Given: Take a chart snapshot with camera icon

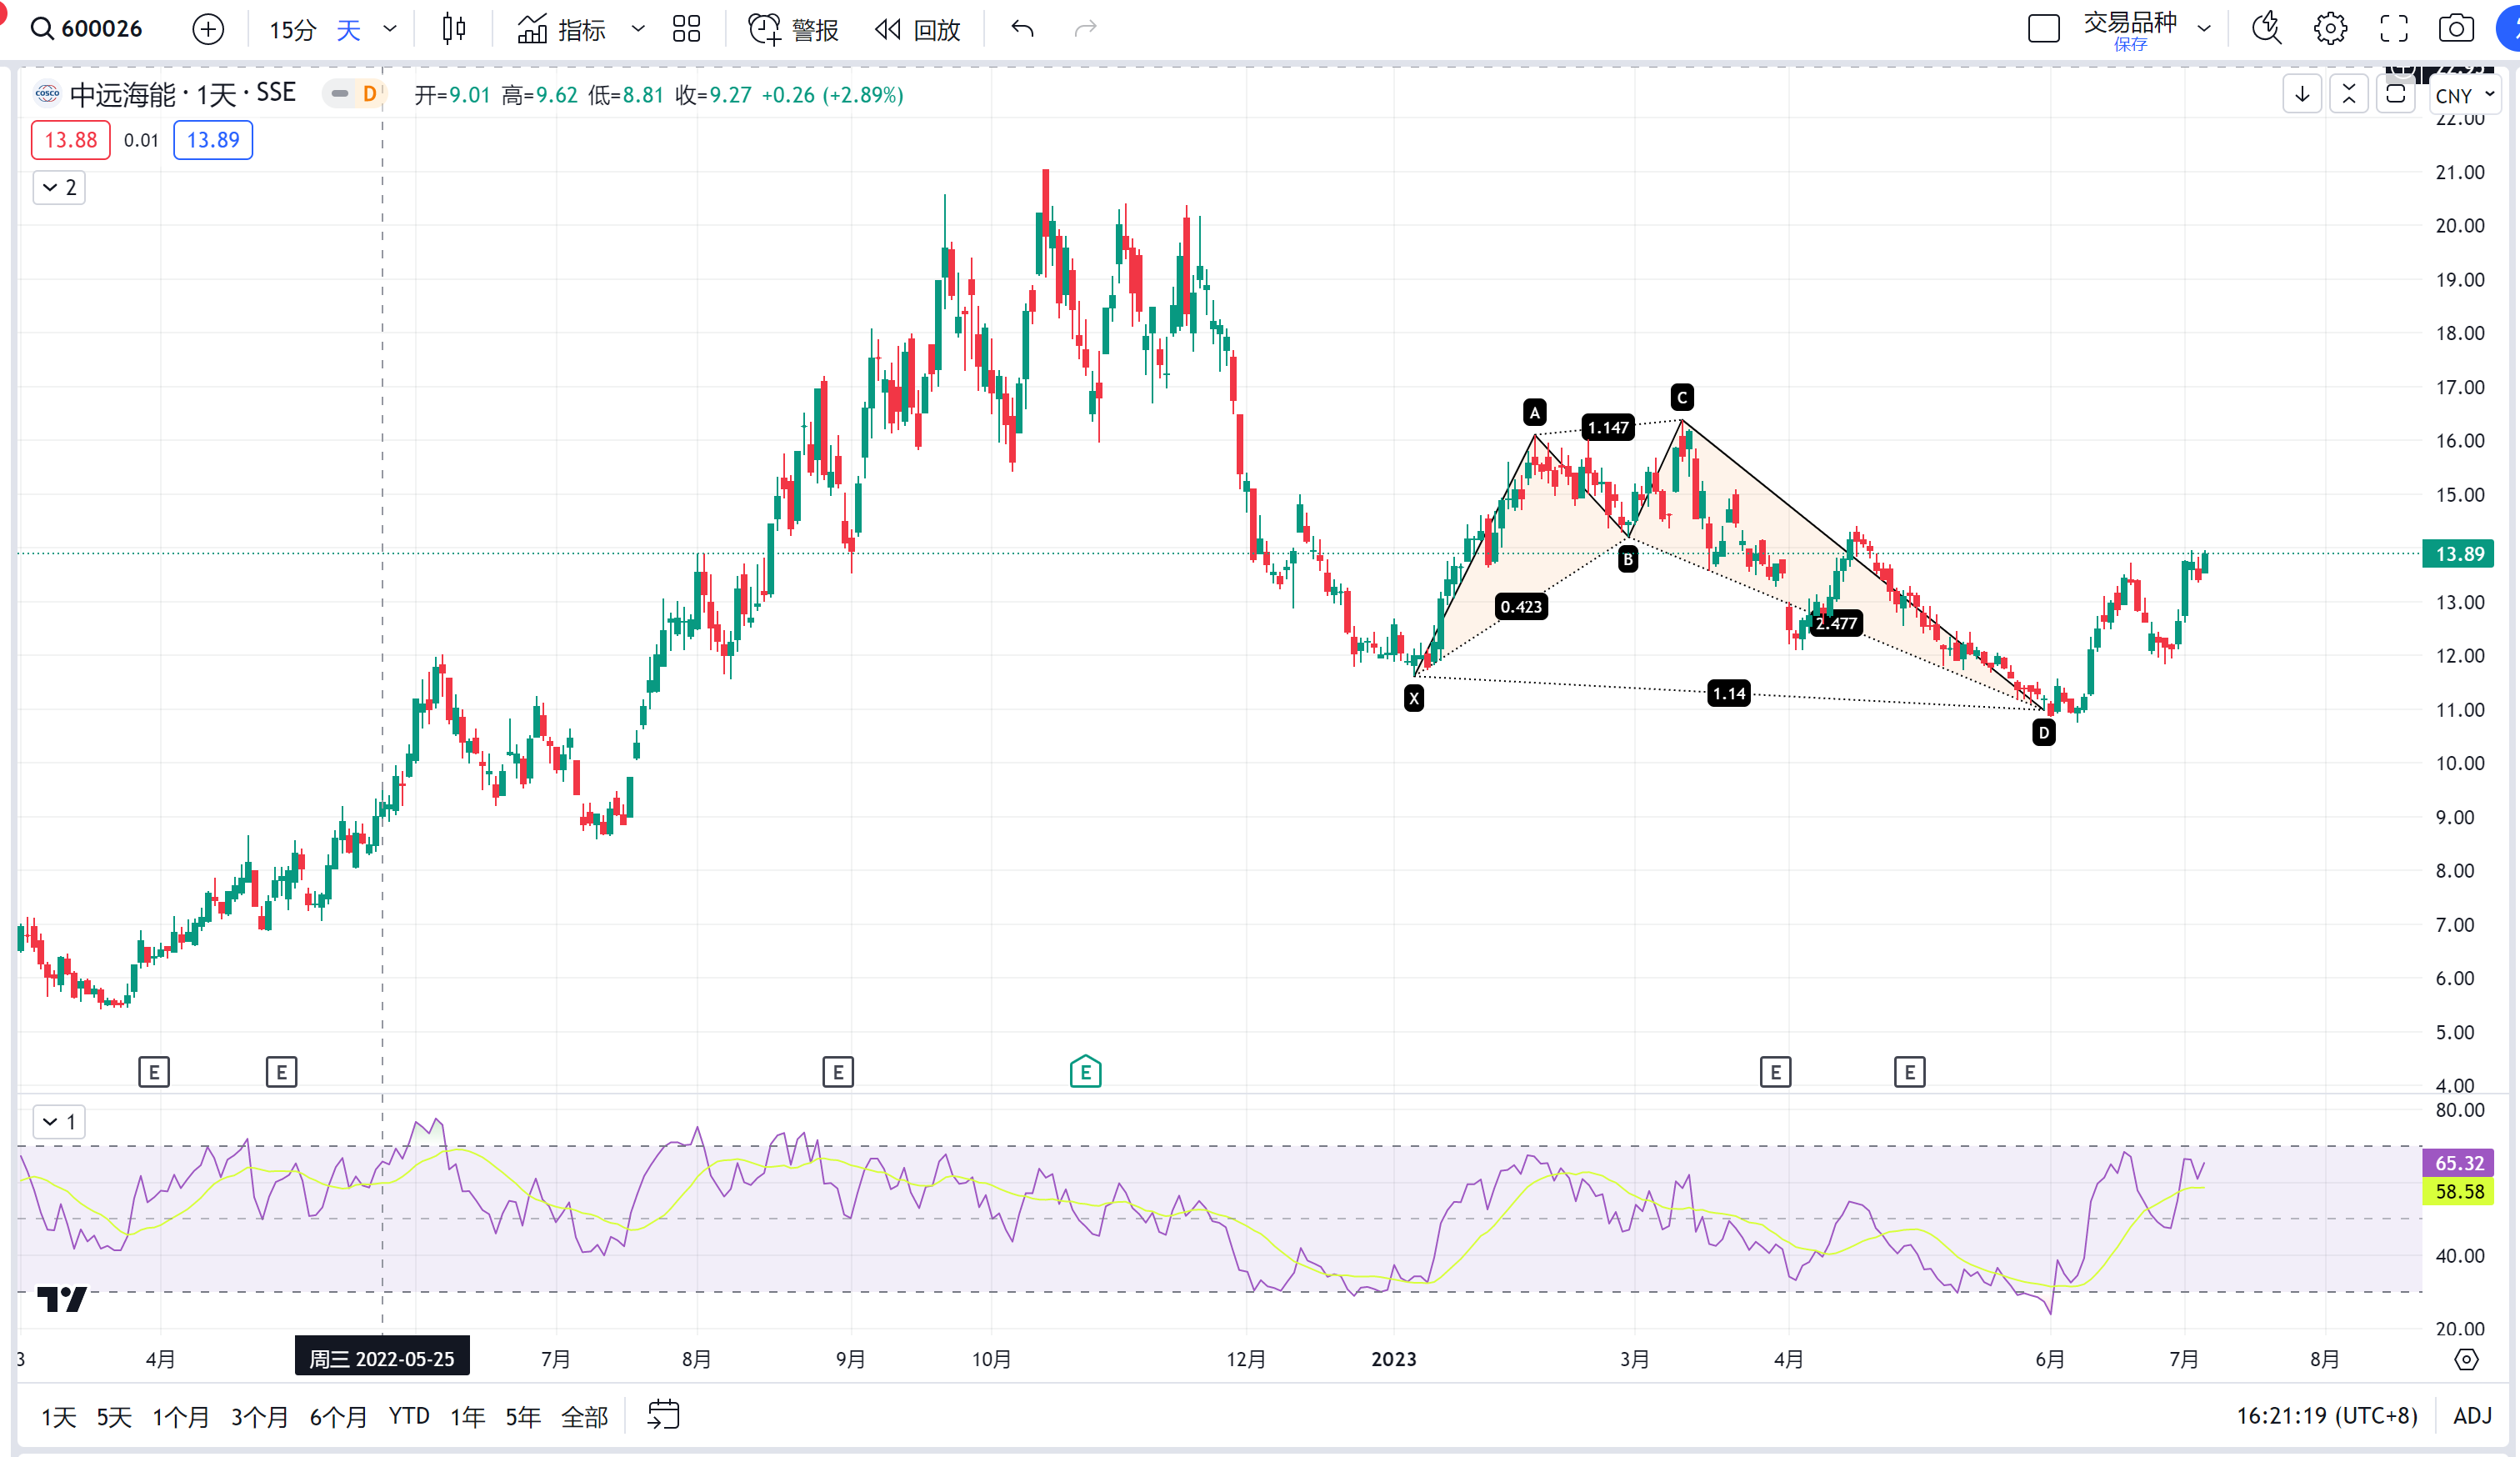Looking at the screenshot, I should 2456,29.
